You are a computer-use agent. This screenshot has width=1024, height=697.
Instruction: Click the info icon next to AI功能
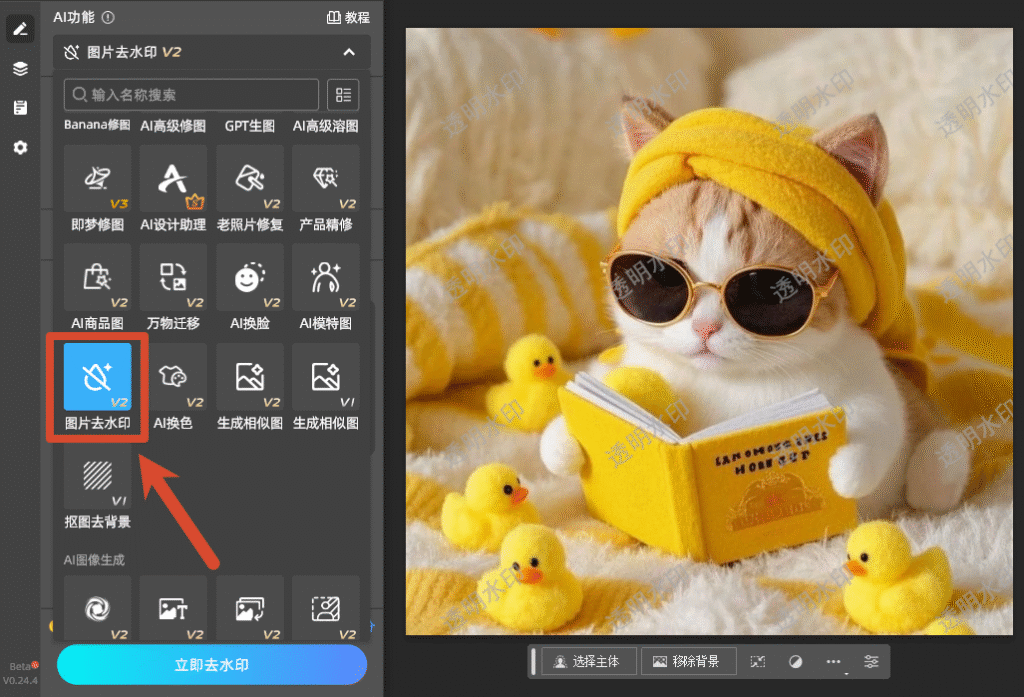(x=108, y=18)
